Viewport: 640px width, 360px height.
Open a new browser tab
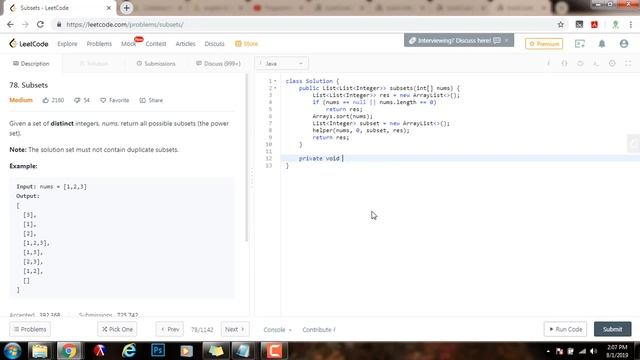(x=126, y=8)
